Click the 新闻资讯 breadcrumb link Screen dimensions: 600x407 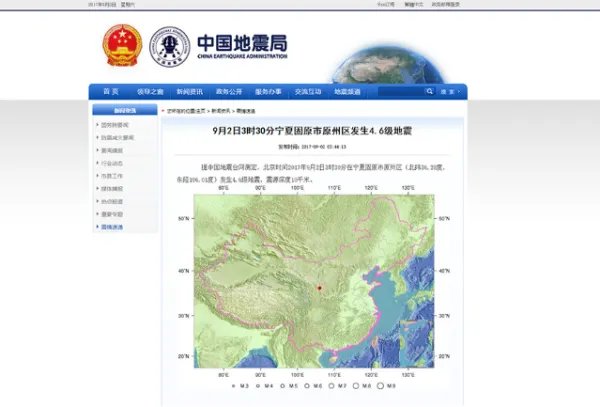point(221,111)
